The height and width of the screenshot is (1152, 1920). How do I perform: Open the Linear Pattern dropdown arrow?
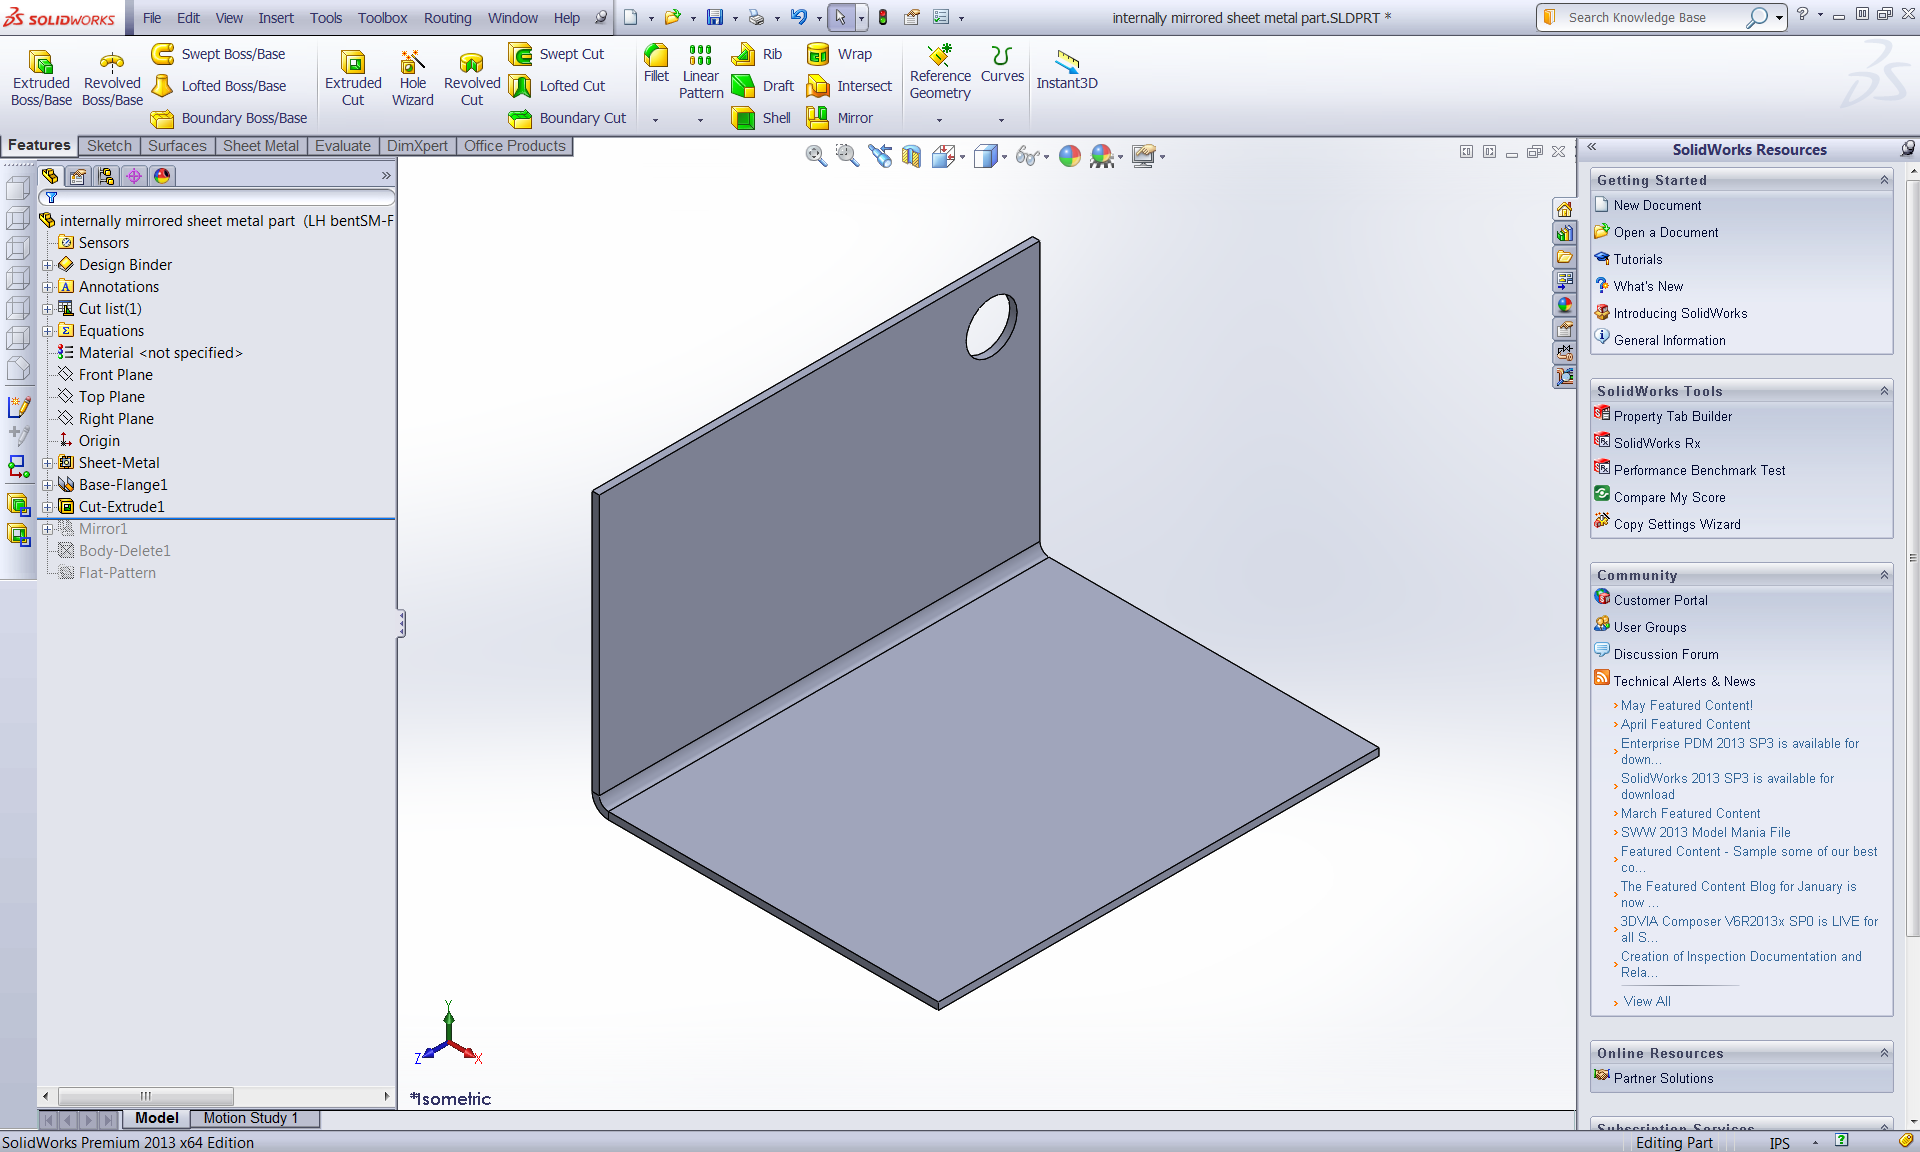click(x=700, y=120)
